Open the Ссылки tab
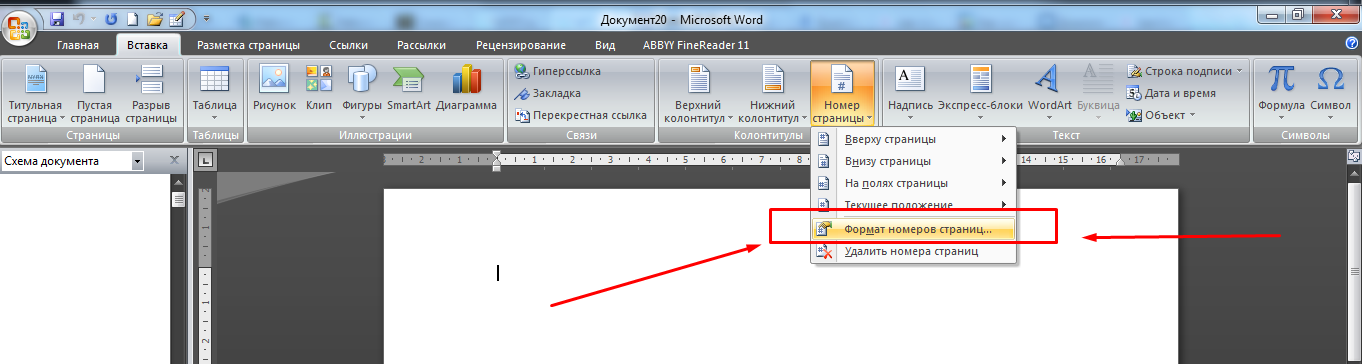 (348, 45)
